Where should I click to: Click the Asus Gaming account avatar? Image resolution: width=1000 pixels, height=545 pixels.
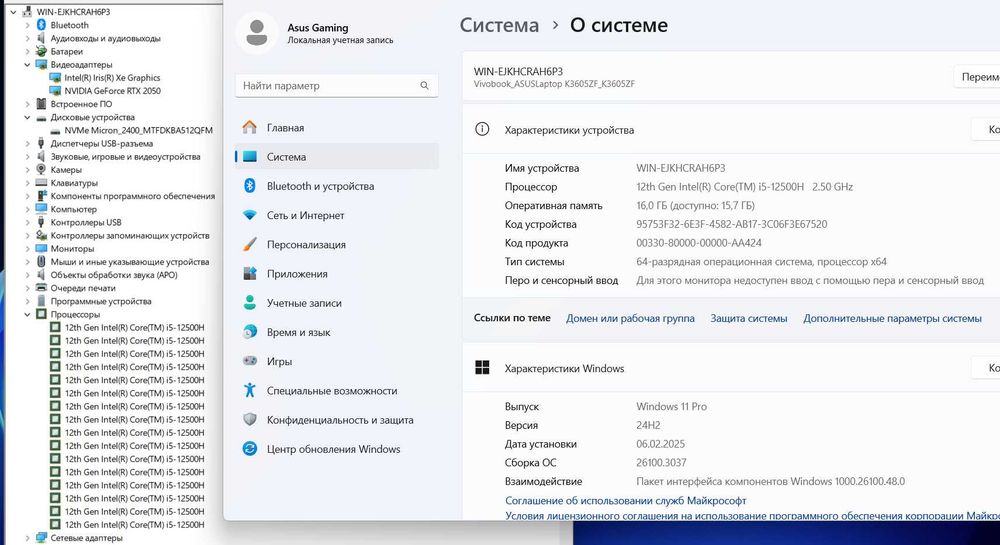257,33
